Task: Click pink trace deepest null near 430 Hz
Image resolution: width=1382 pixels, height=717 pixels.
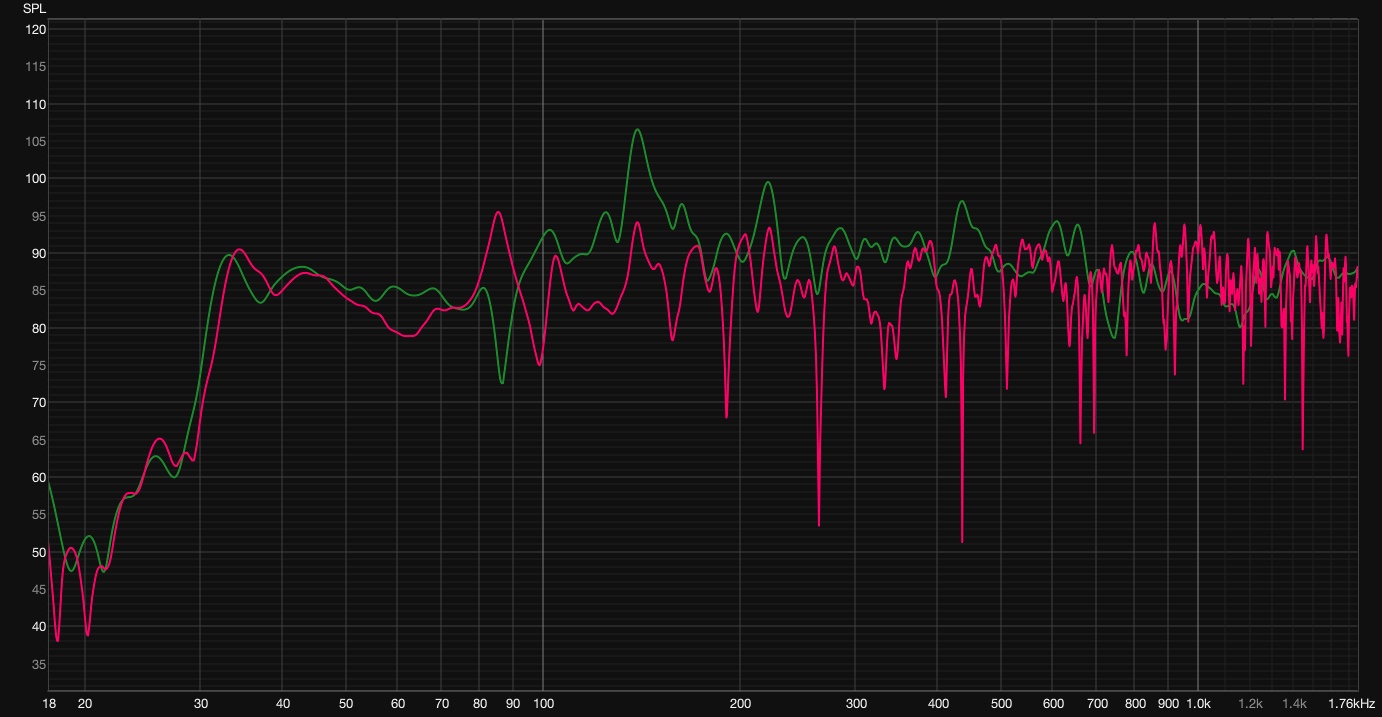Action: pyautogui.click(x=962, y=542)
